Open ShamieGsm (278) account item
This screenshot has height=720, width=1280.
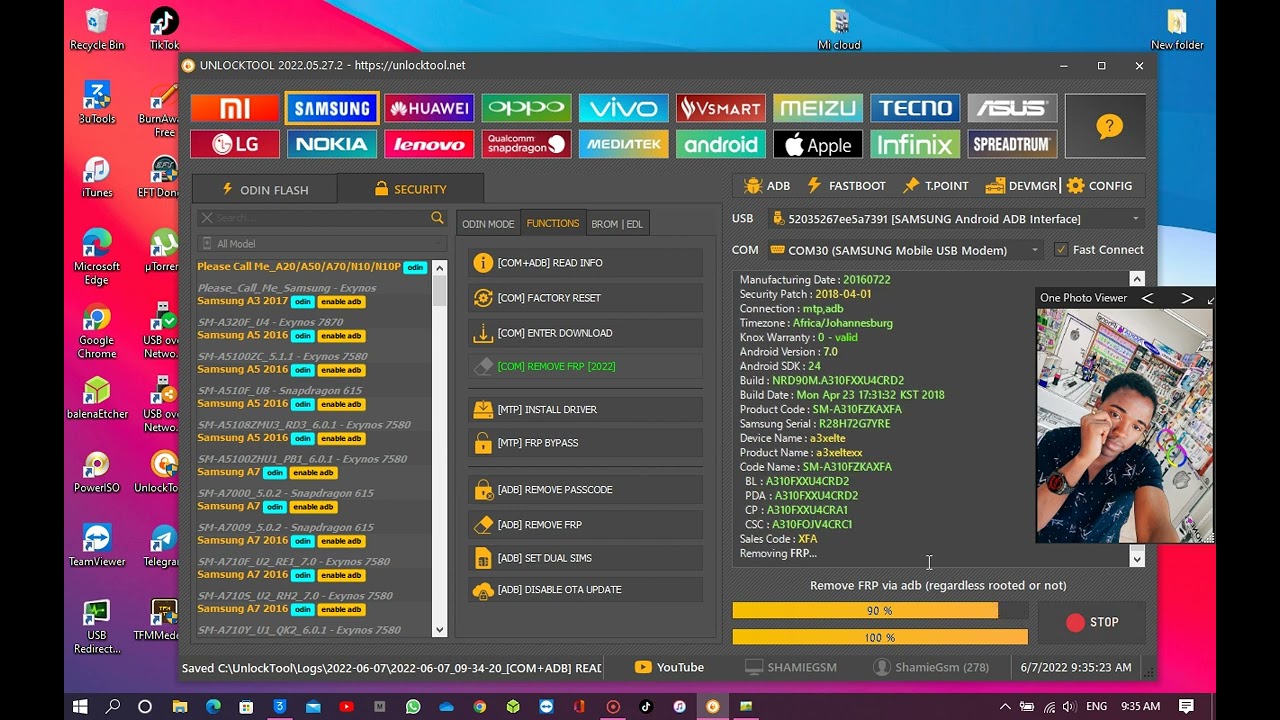tap(931, 667)
